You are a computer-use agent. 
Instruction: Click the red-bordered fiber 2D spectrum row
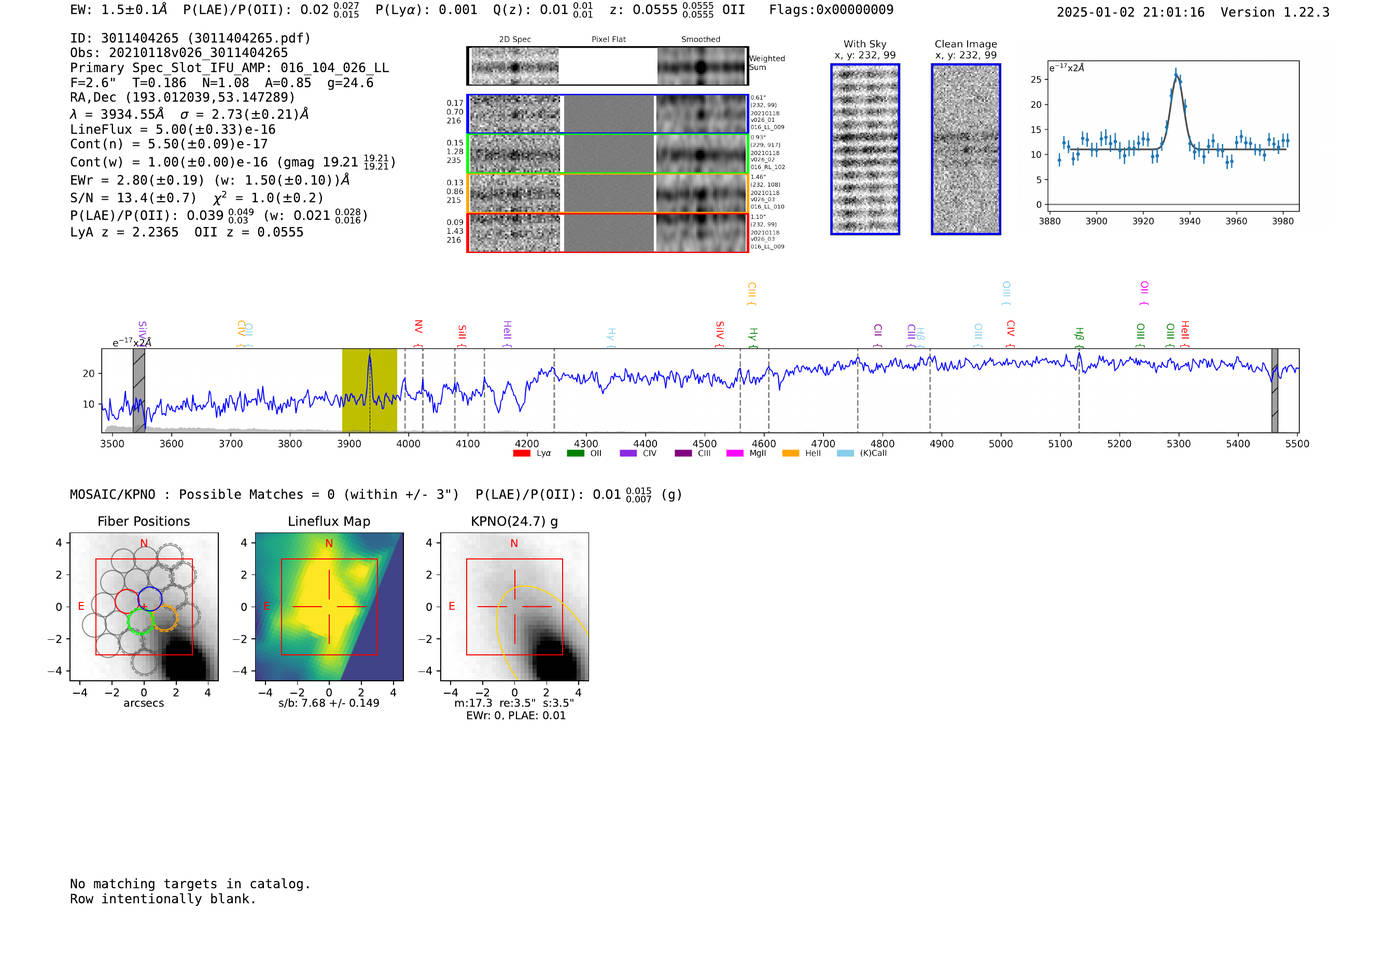pos(608,232)
